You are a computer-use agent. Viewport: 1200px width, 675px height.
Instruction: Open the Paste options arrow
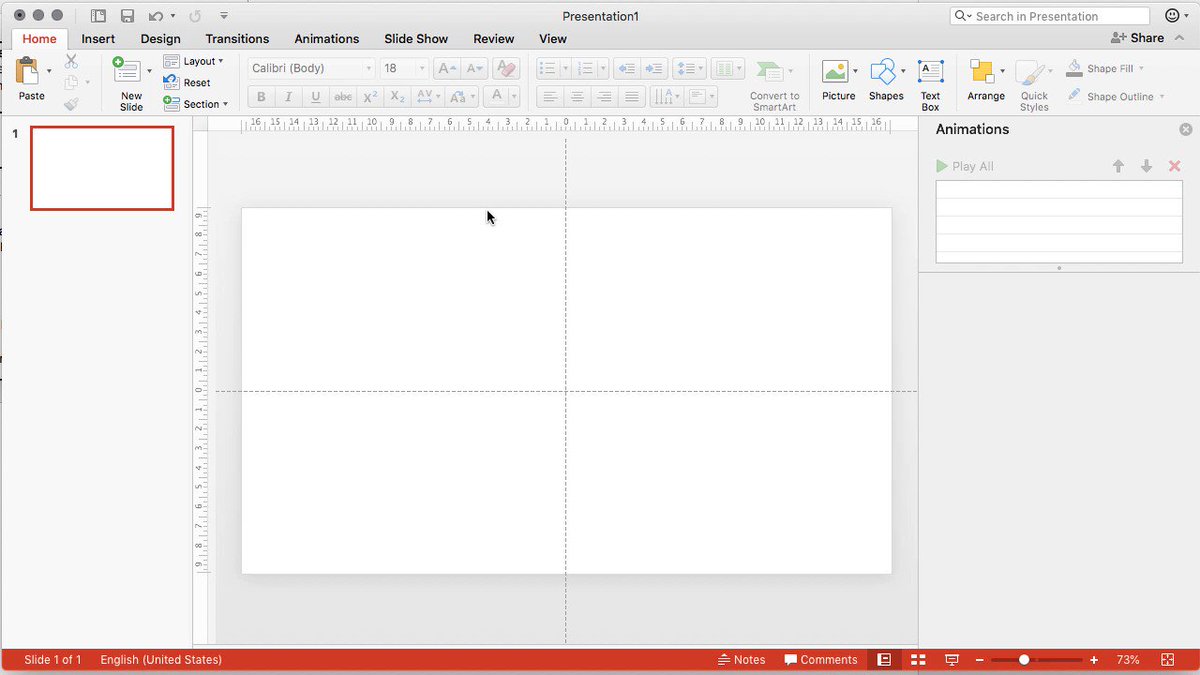[49, 71]
